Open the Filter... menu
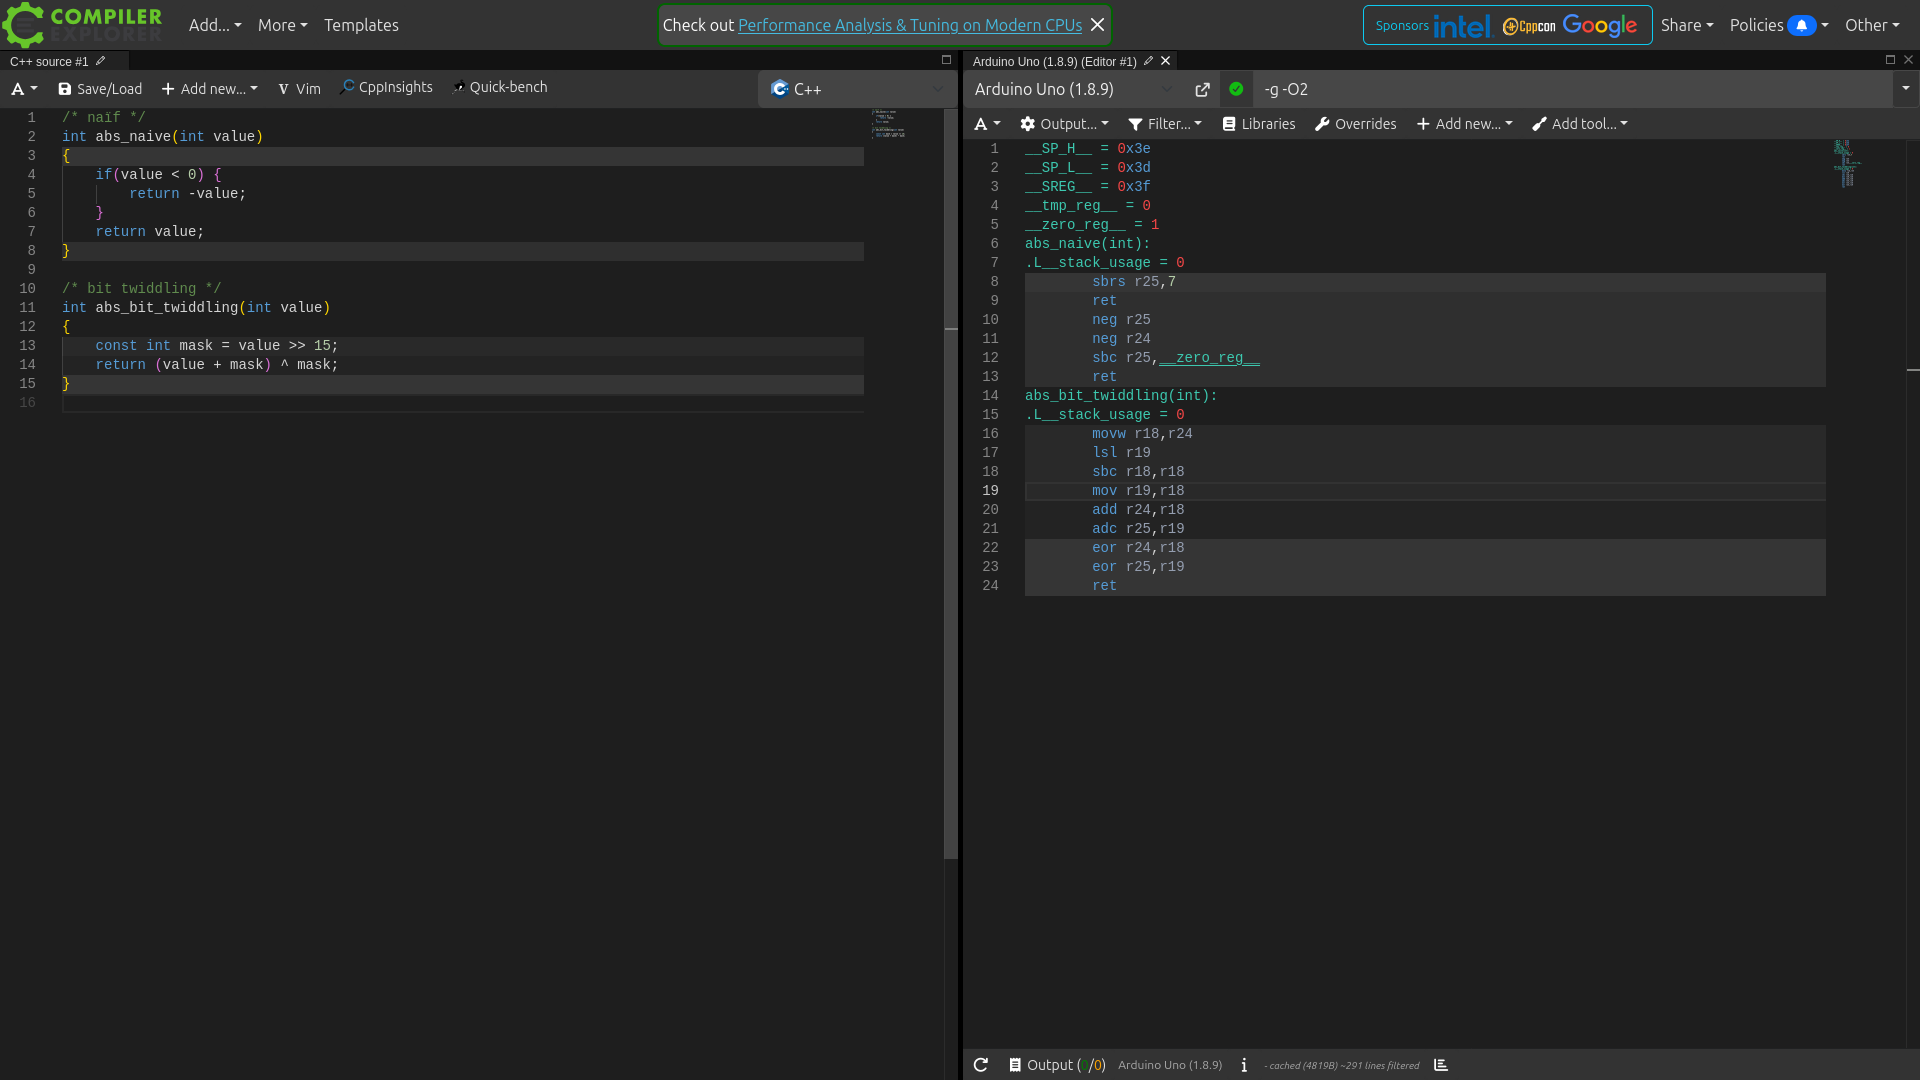Screen dimensions: 1920x1080 (1165, 124)
